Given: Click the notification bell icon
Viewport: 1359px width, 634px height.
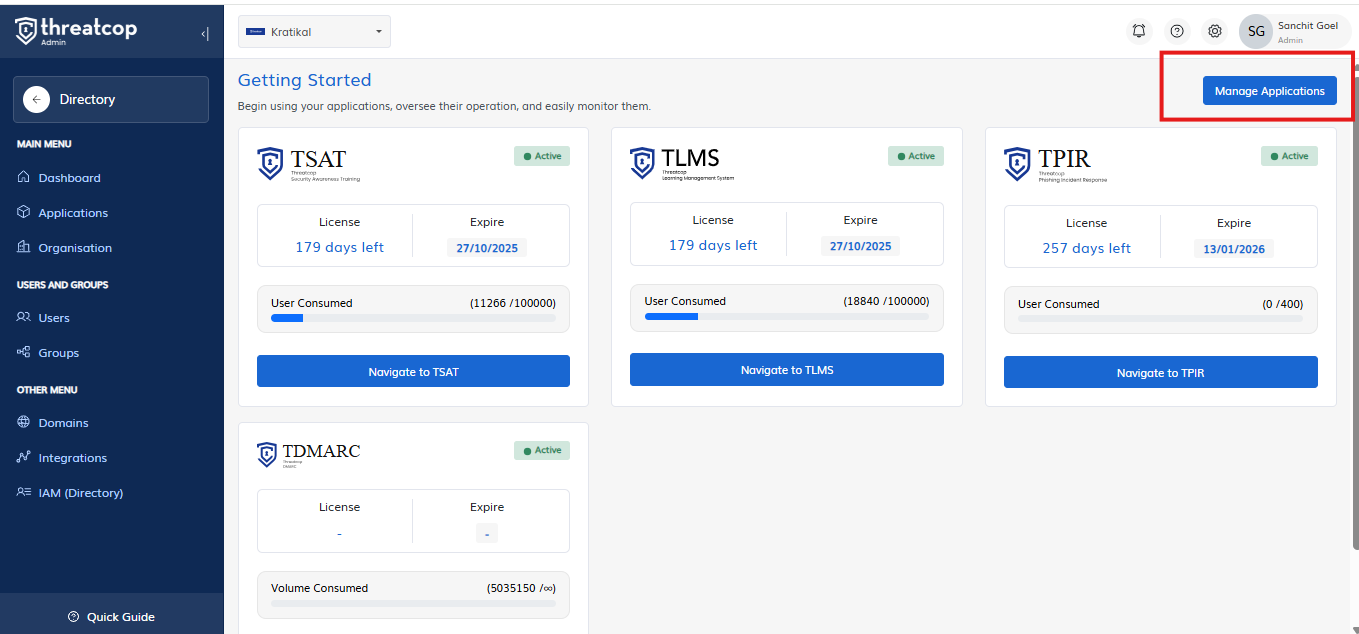Looking at the screenshot, I should click(1138, 31).
